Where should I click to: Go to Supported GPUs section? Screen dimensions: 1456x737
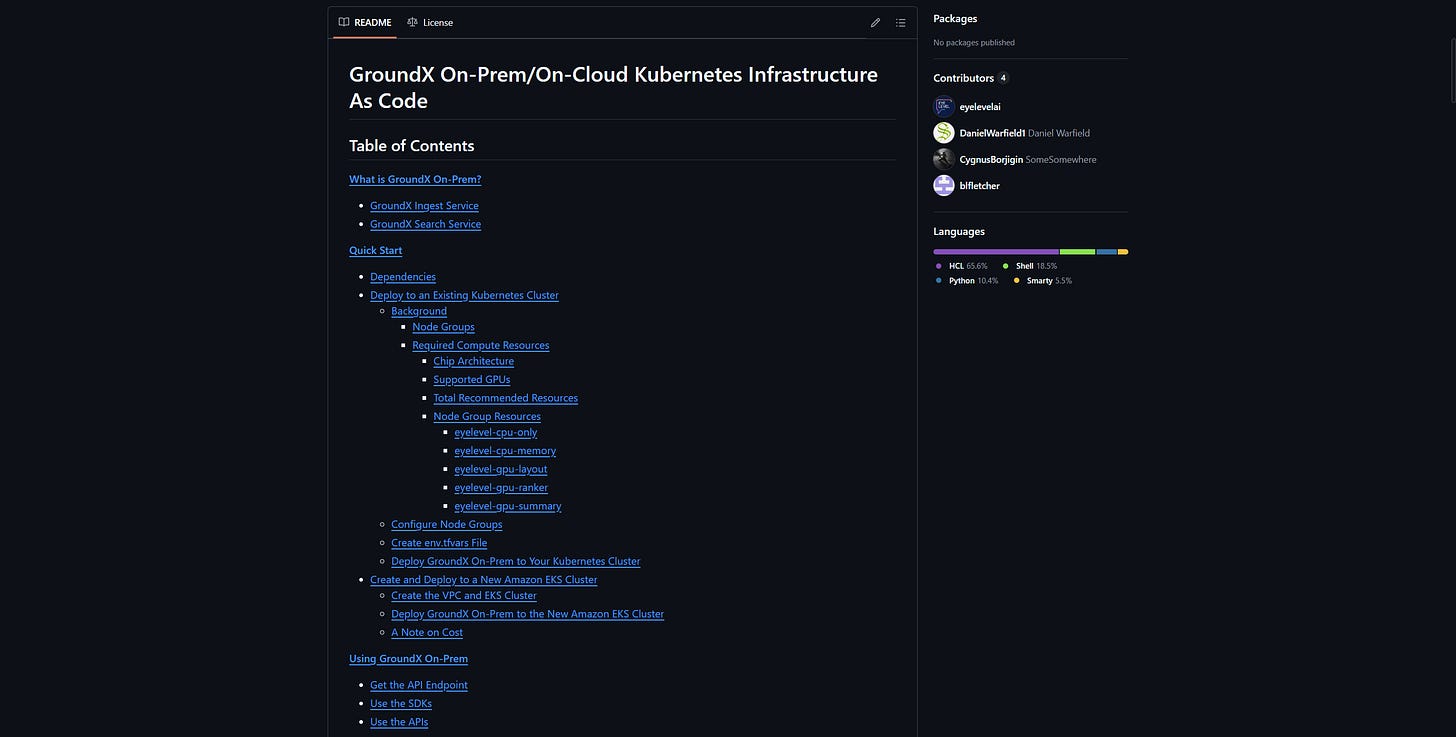point(472,380)
